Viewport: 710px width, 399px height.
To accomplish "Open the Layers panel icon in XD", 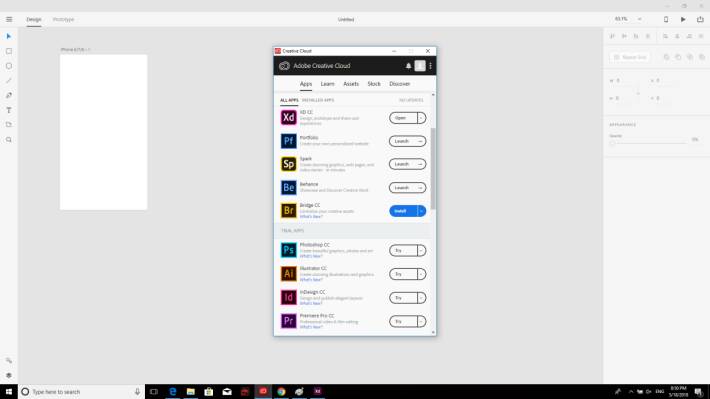I will click(x=9, y=375).
